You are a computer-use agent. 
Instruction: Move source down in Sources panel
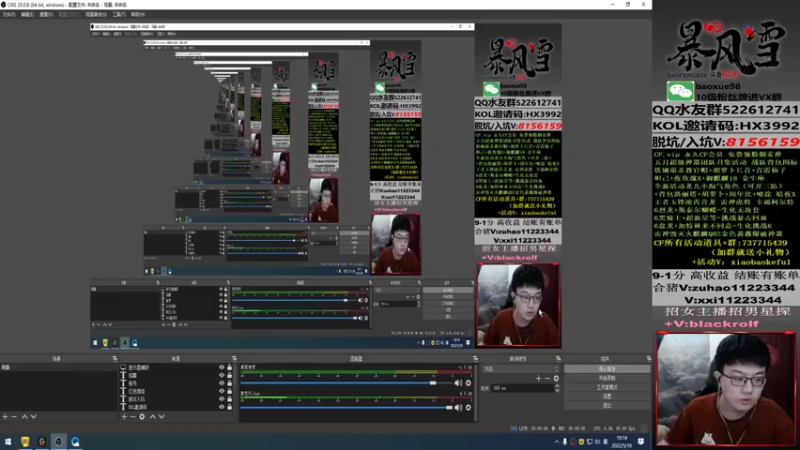[x=161, y=417]
